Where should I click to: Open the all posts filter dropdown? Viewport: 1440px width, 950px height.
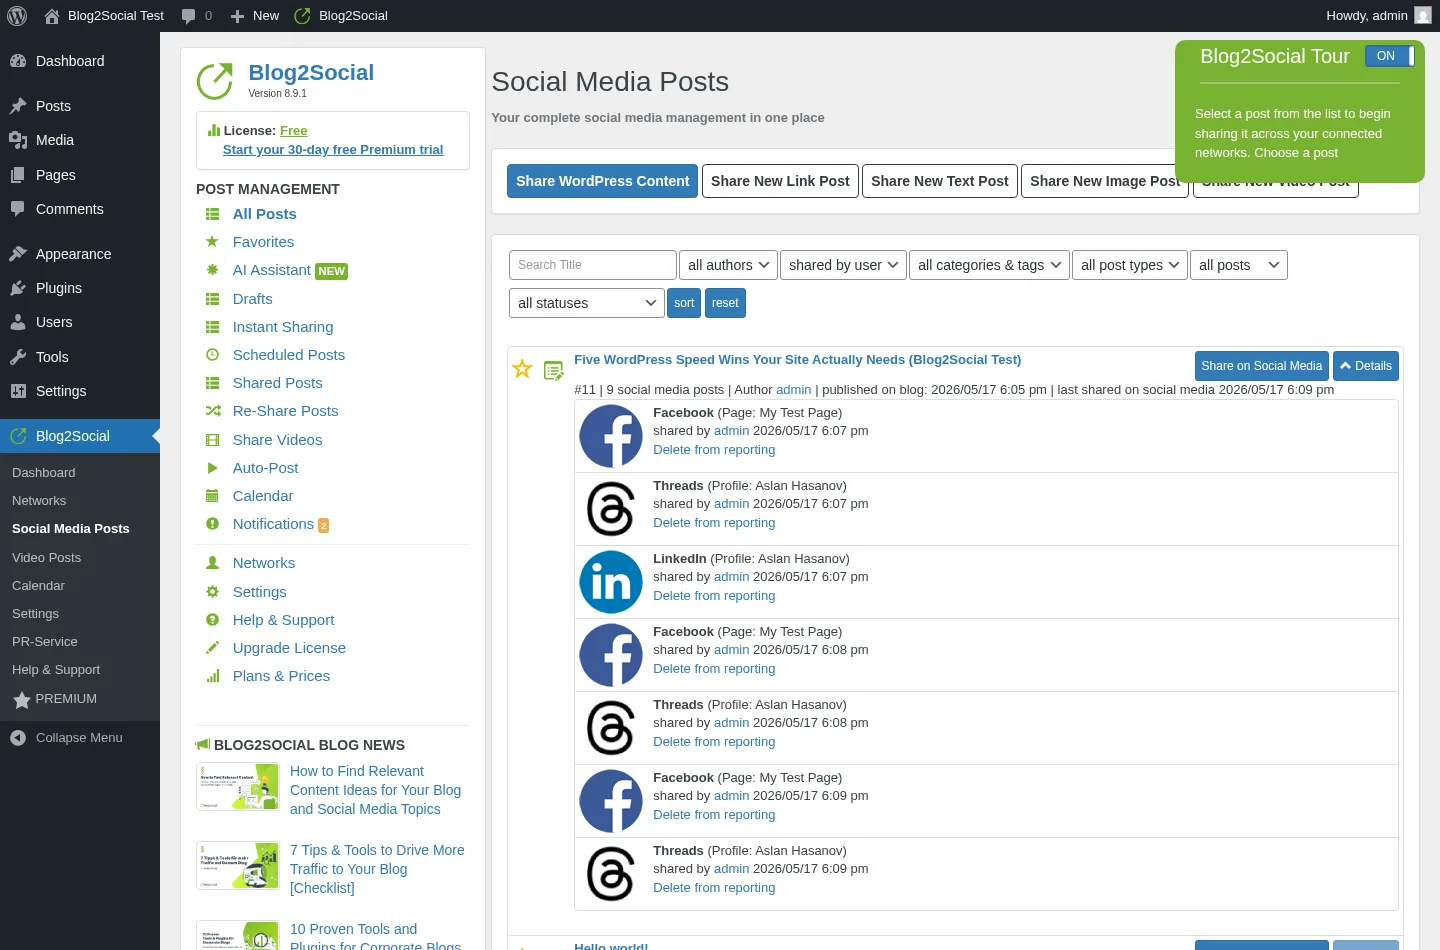[1239, 265]
